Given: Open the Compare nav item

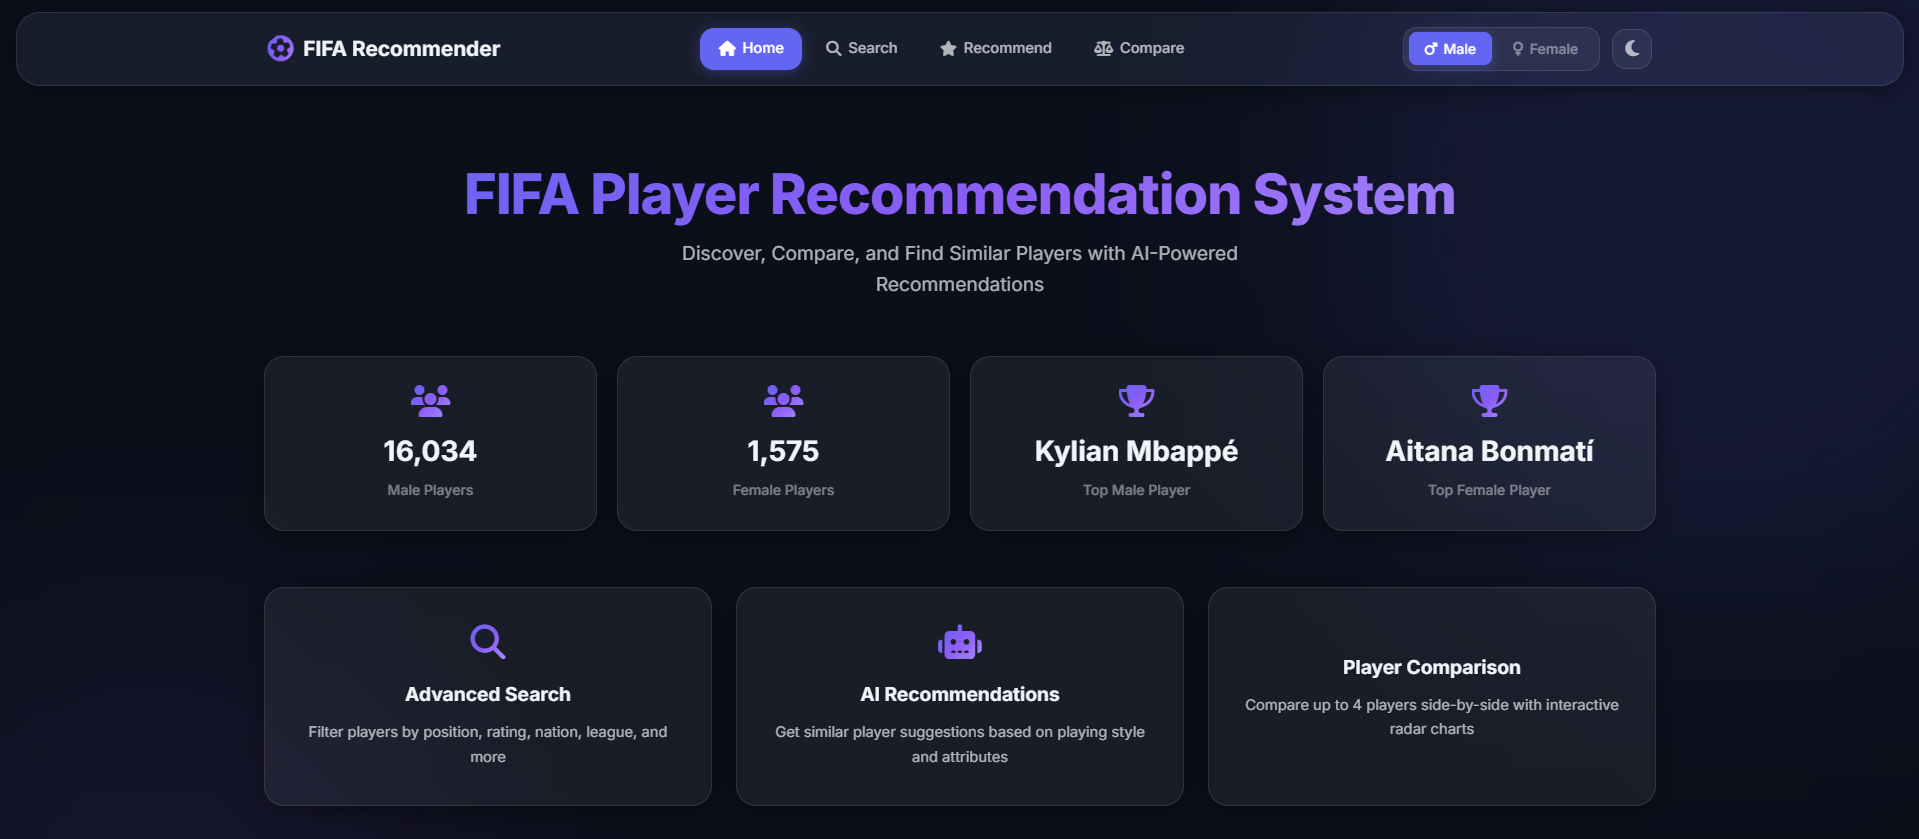Looking at the screenshot, I should click(1139, 48).
